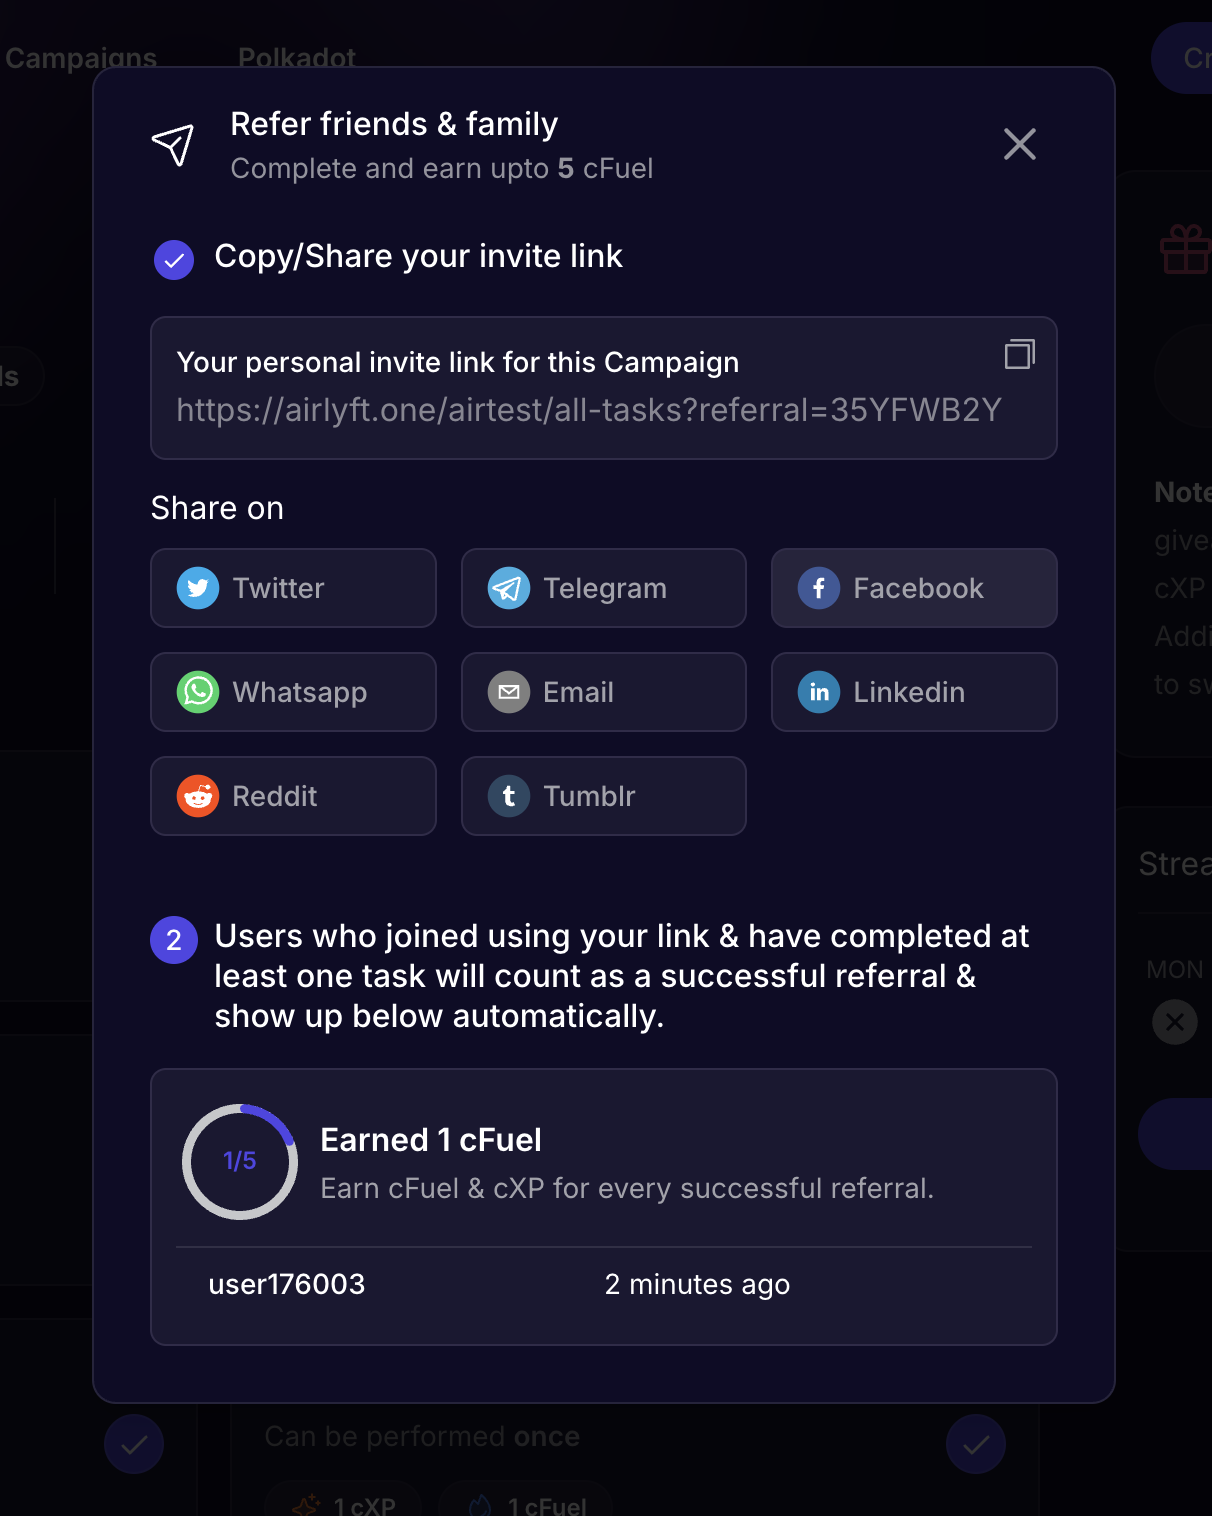Image resolution: width=1212 pixels, height=1516 pixels.
Task: Select the invite link URL text
Action: pyautogui.click(x=588, y=410)
